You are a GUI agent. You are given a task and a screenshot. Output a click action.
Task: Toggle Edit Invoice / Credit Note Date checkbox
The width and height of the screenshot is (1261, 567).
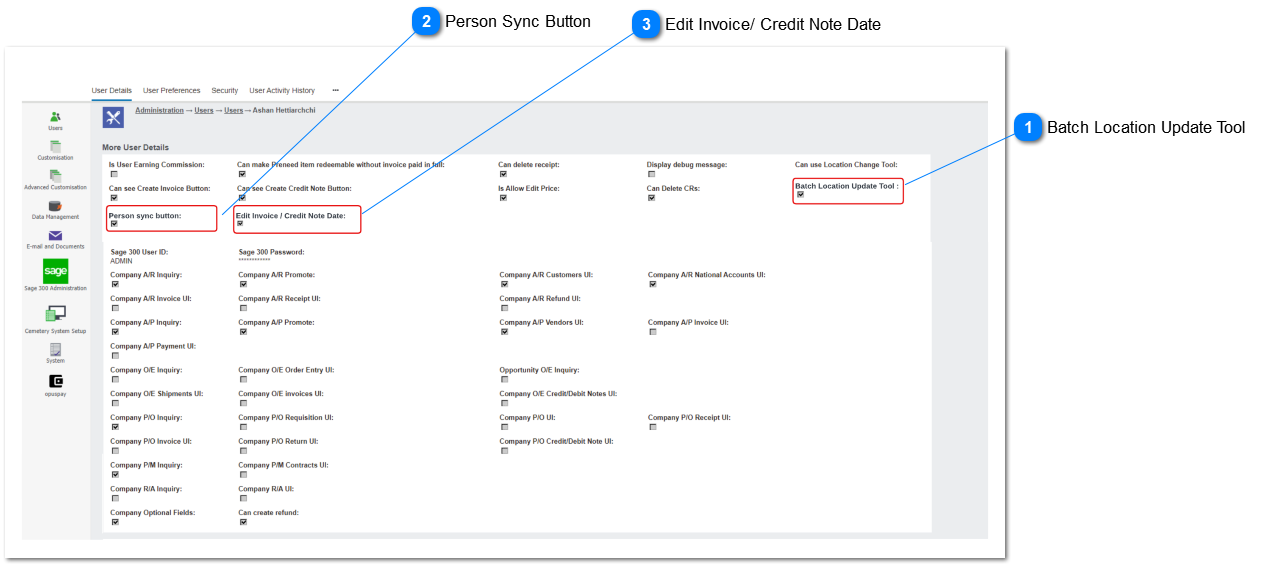[x=240, y=224]
